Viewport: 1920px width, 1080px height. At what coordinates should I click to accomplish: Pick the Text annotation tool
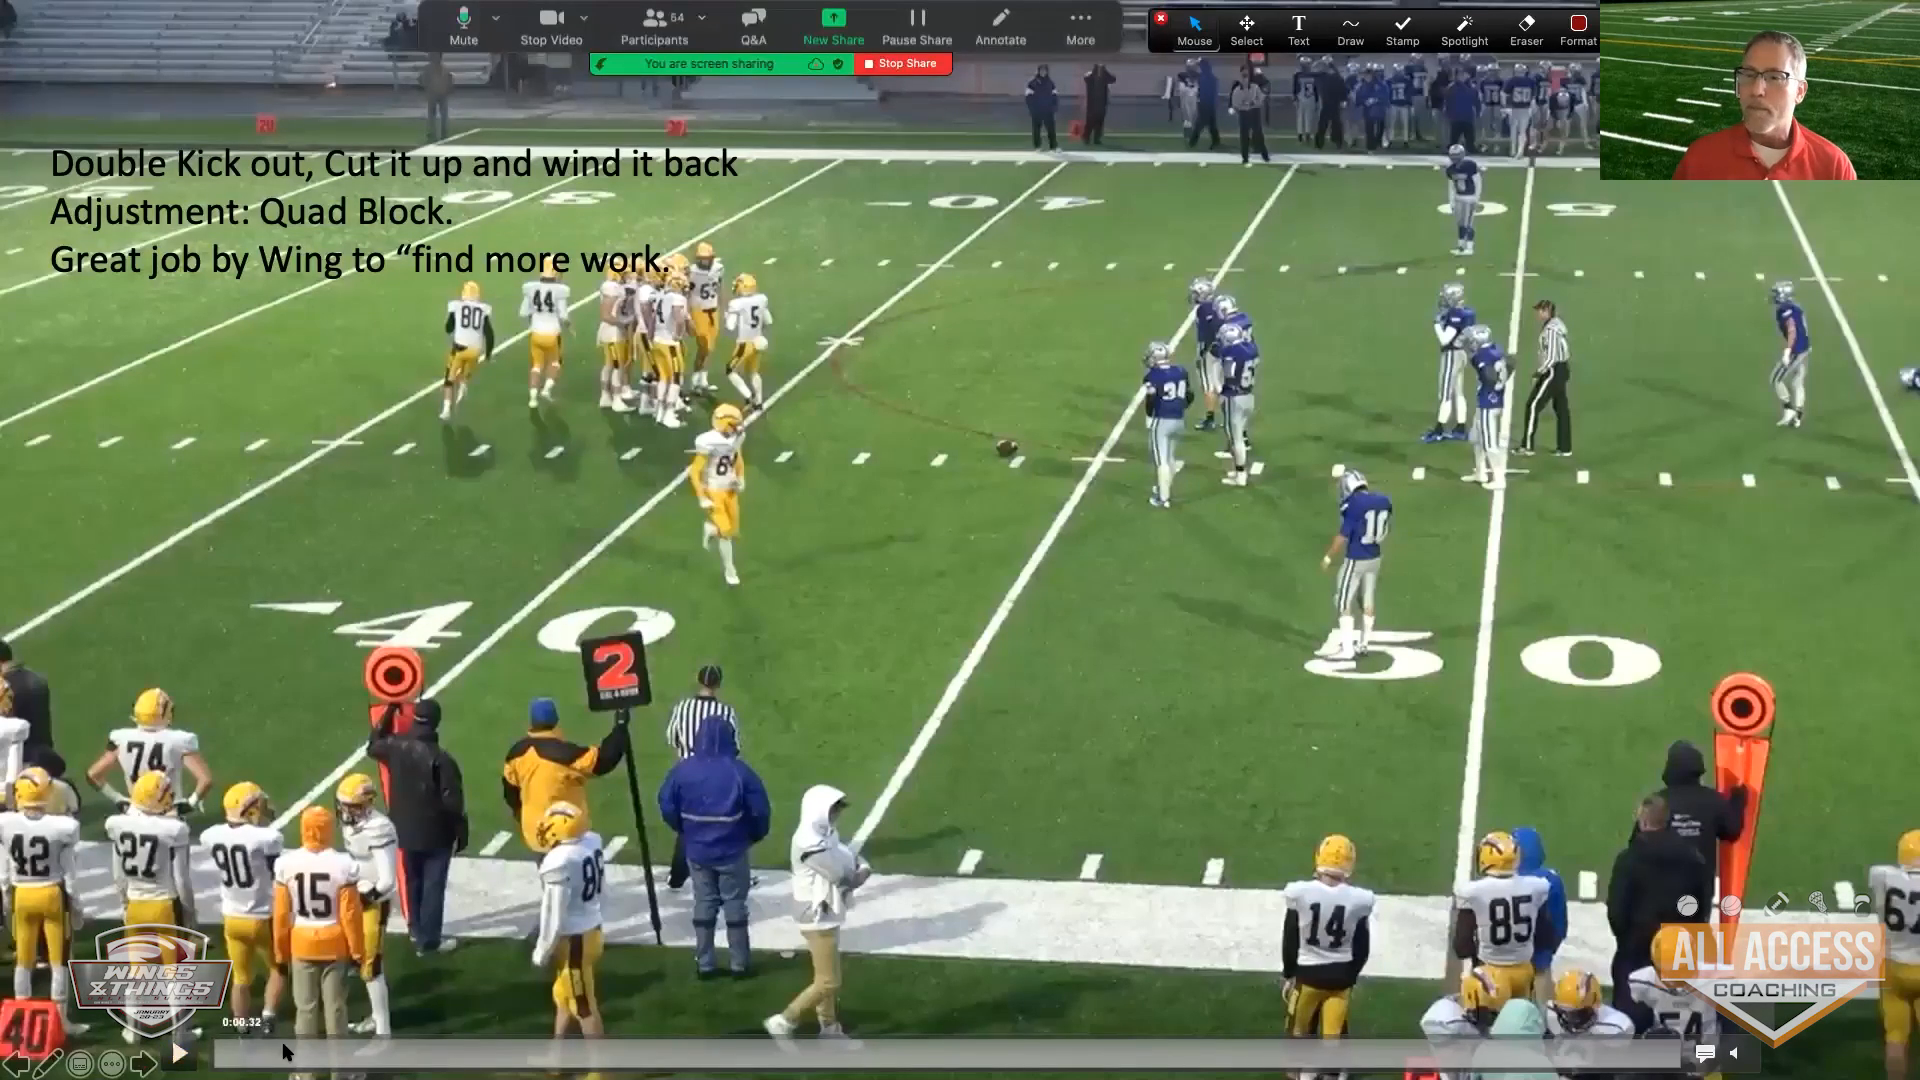[x=1298, y=28]
